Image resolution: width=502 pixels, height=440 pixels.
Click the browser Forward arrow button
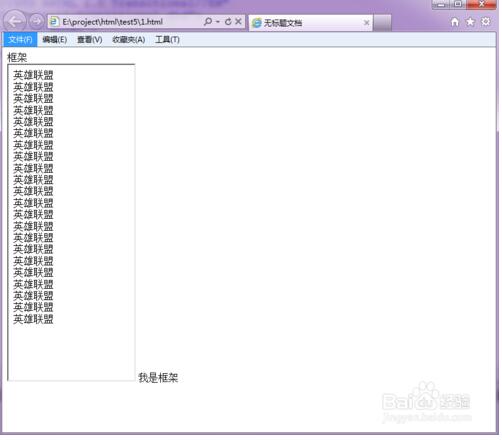(36, 22)
